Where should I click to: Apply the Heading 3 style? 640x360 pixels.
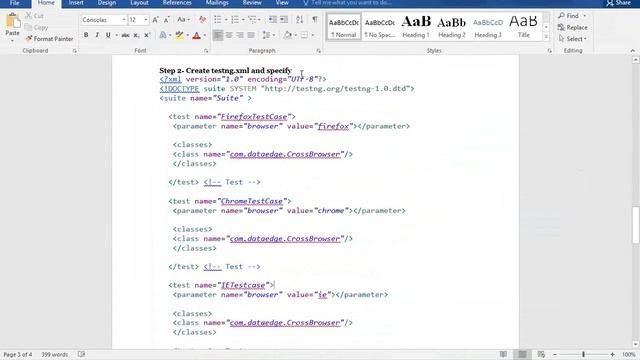point(488,27)
